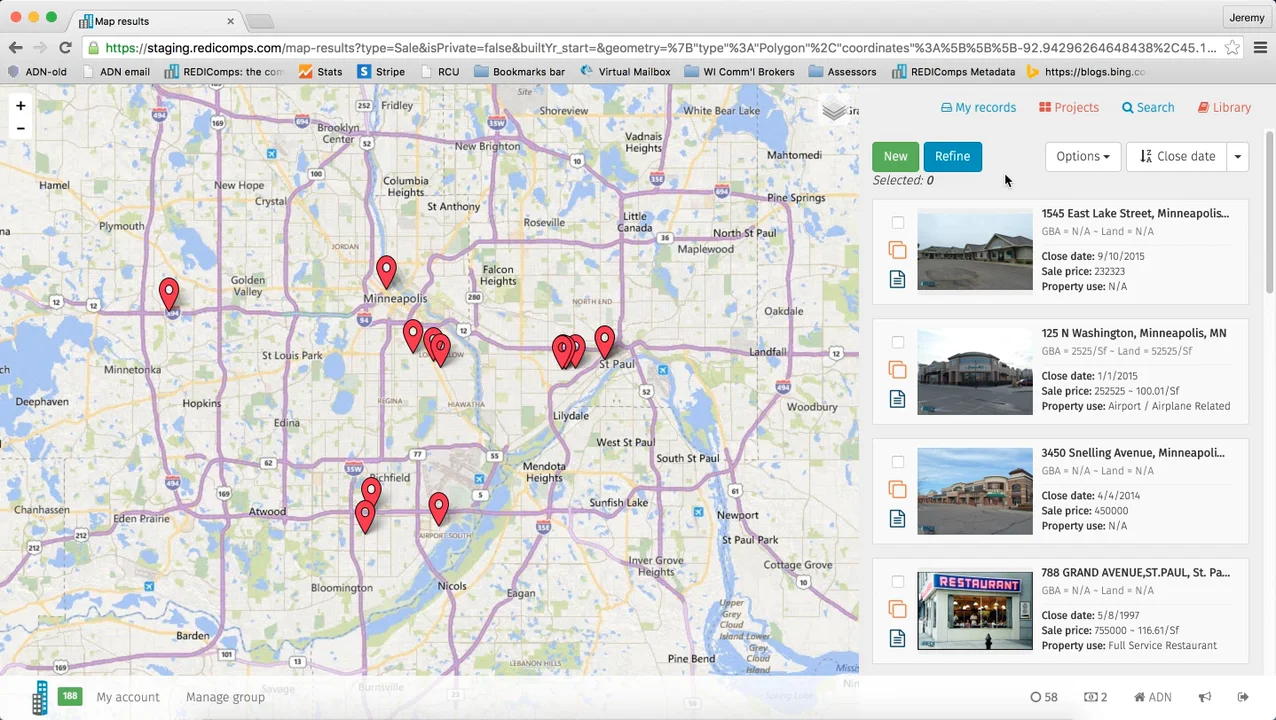
Task: Select the upper map pin in Richfield
Action: (x=371, y=491)
